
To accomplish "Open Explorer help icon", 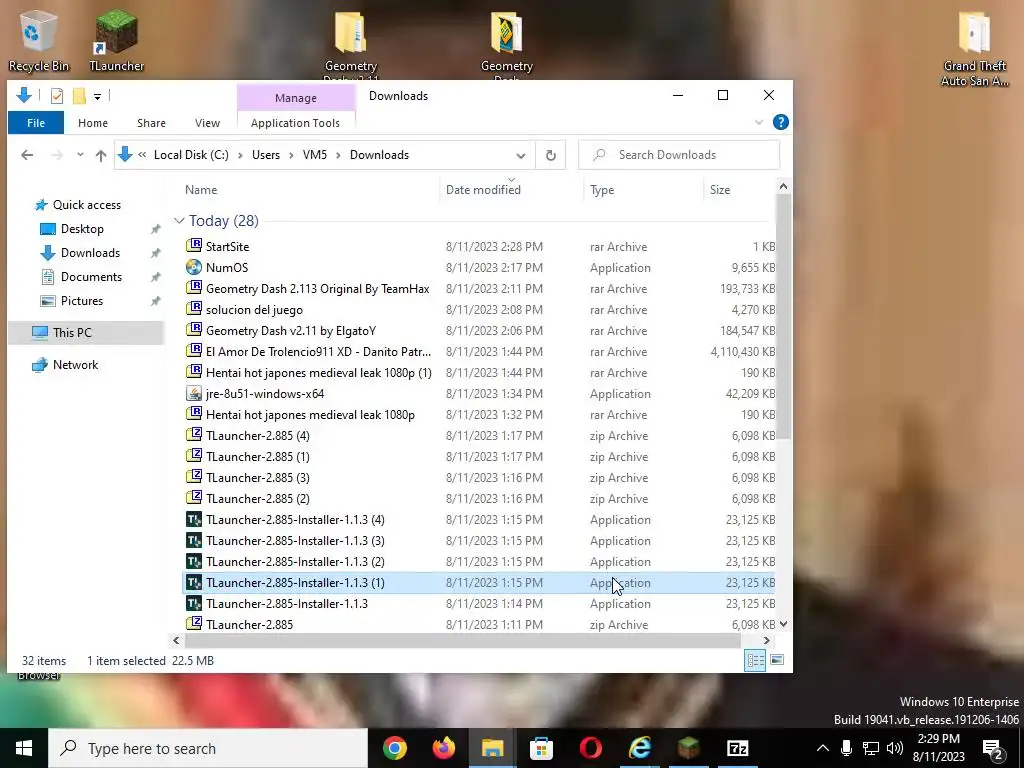I will 780,122.
